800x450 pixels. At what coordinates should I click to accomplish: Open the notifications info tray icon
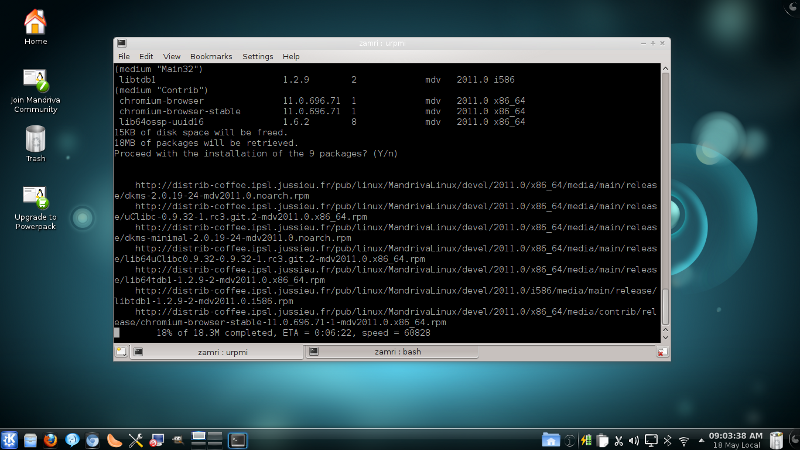click(x=570, y=440)
